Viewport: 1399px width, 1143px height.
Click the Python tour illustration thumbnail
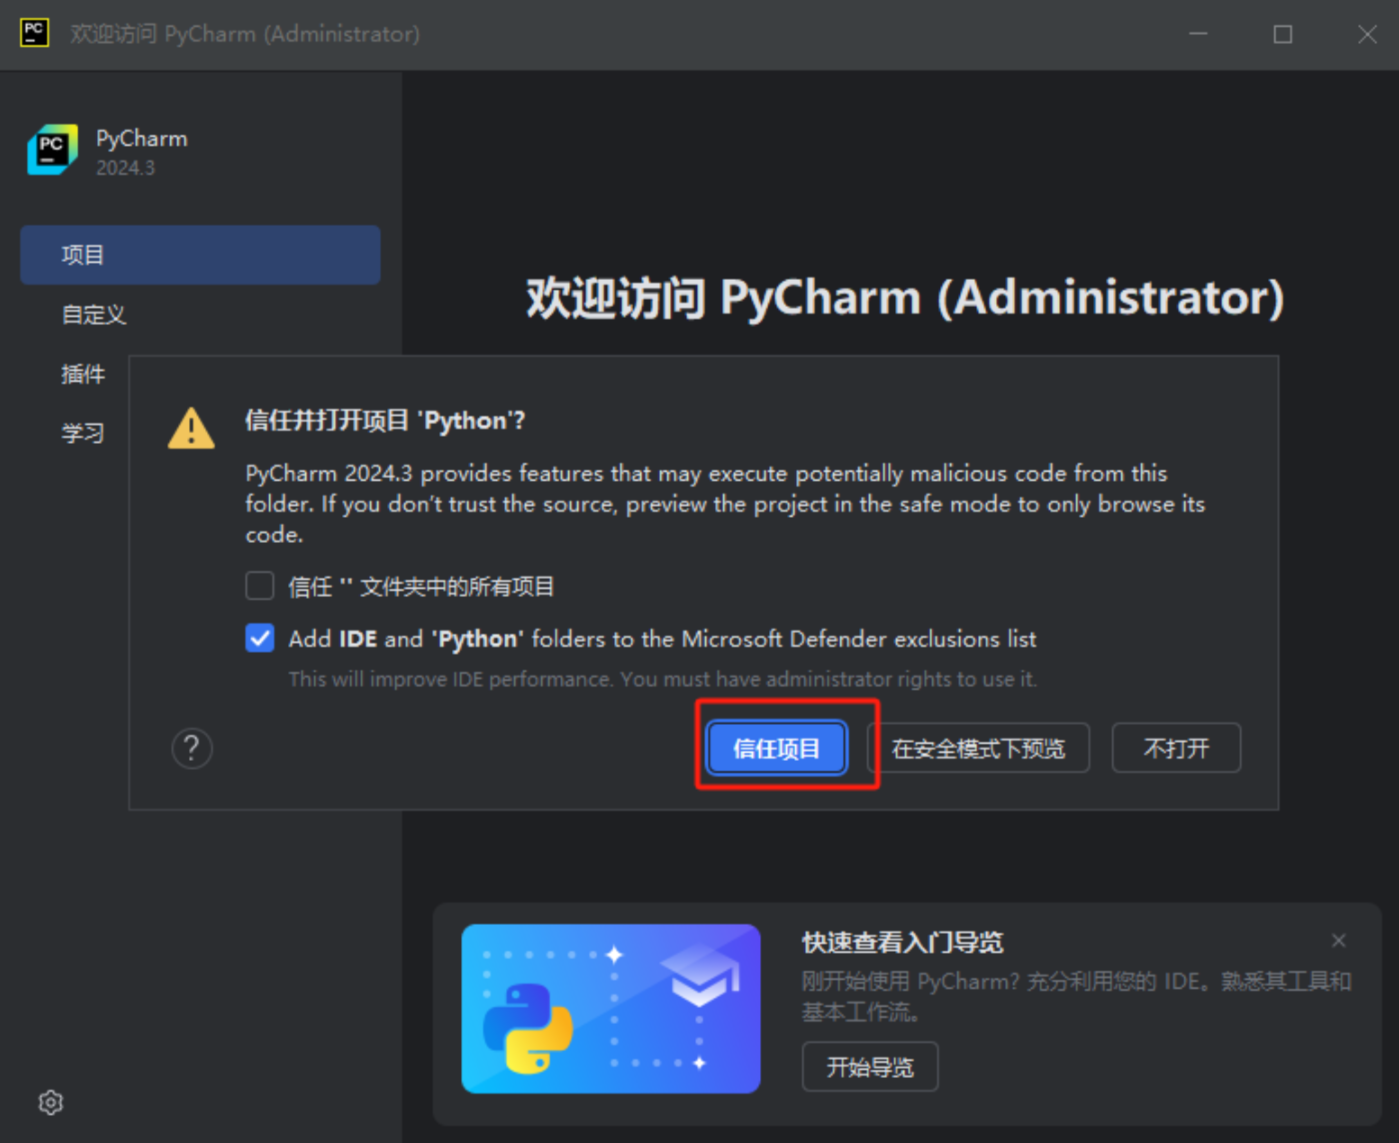[611, 1008]
